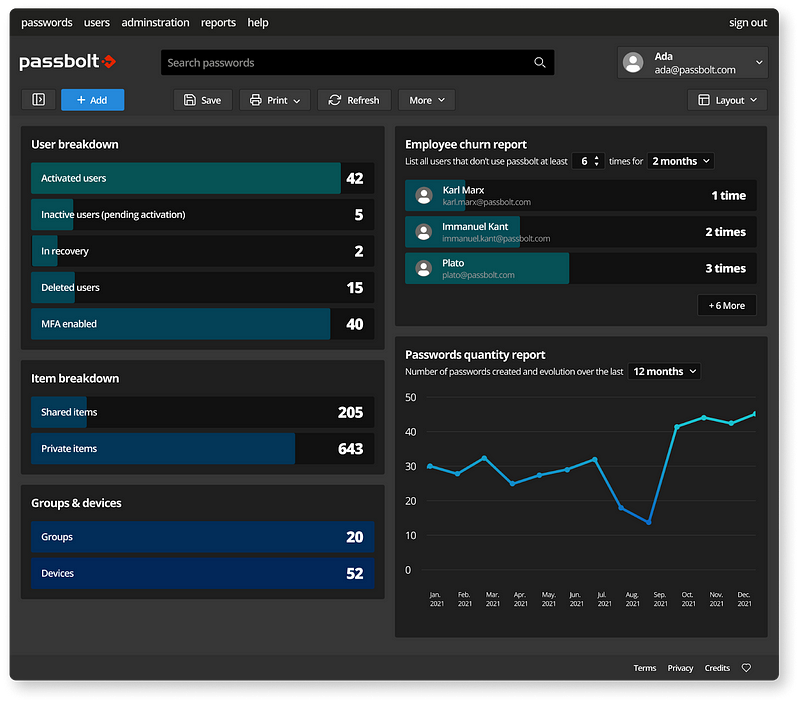Click the +6 More button
Image resolution: width=800 pixels, height=703 pixels.
727,305
